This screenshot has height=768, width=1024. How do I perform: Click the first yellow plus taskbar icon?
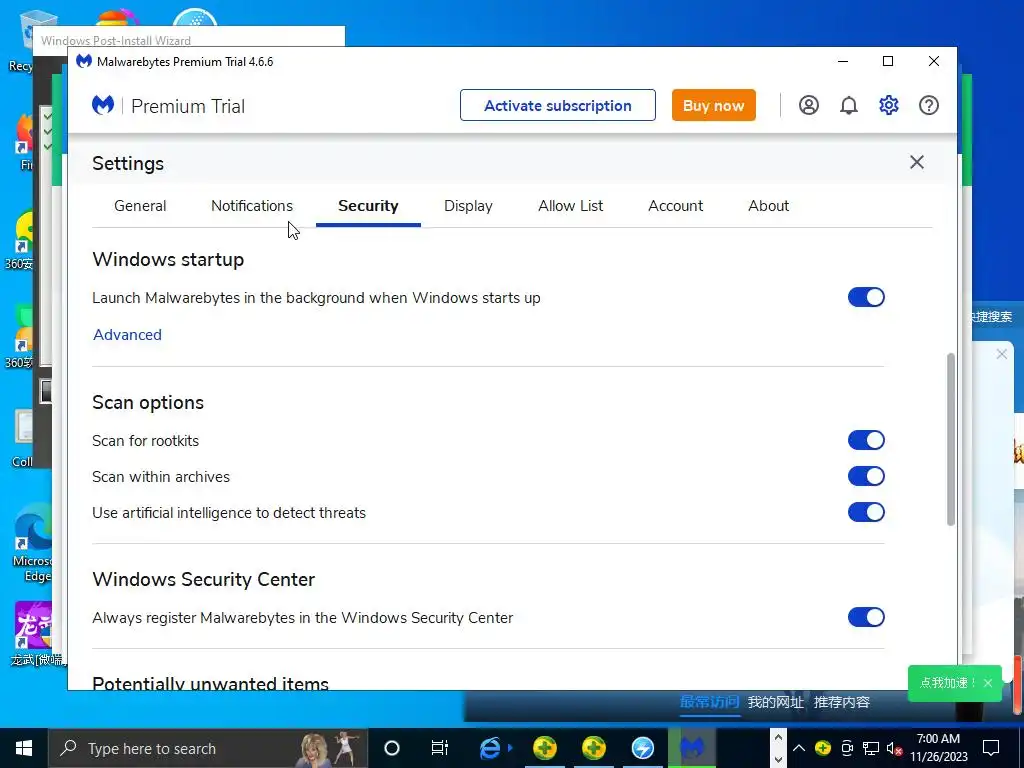(x=545, y=748)
